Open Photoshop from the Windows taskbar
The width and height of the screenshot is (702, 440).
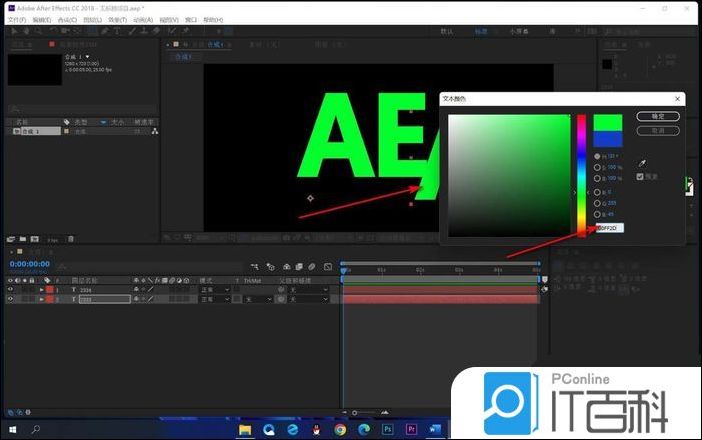tap(387, 429)
